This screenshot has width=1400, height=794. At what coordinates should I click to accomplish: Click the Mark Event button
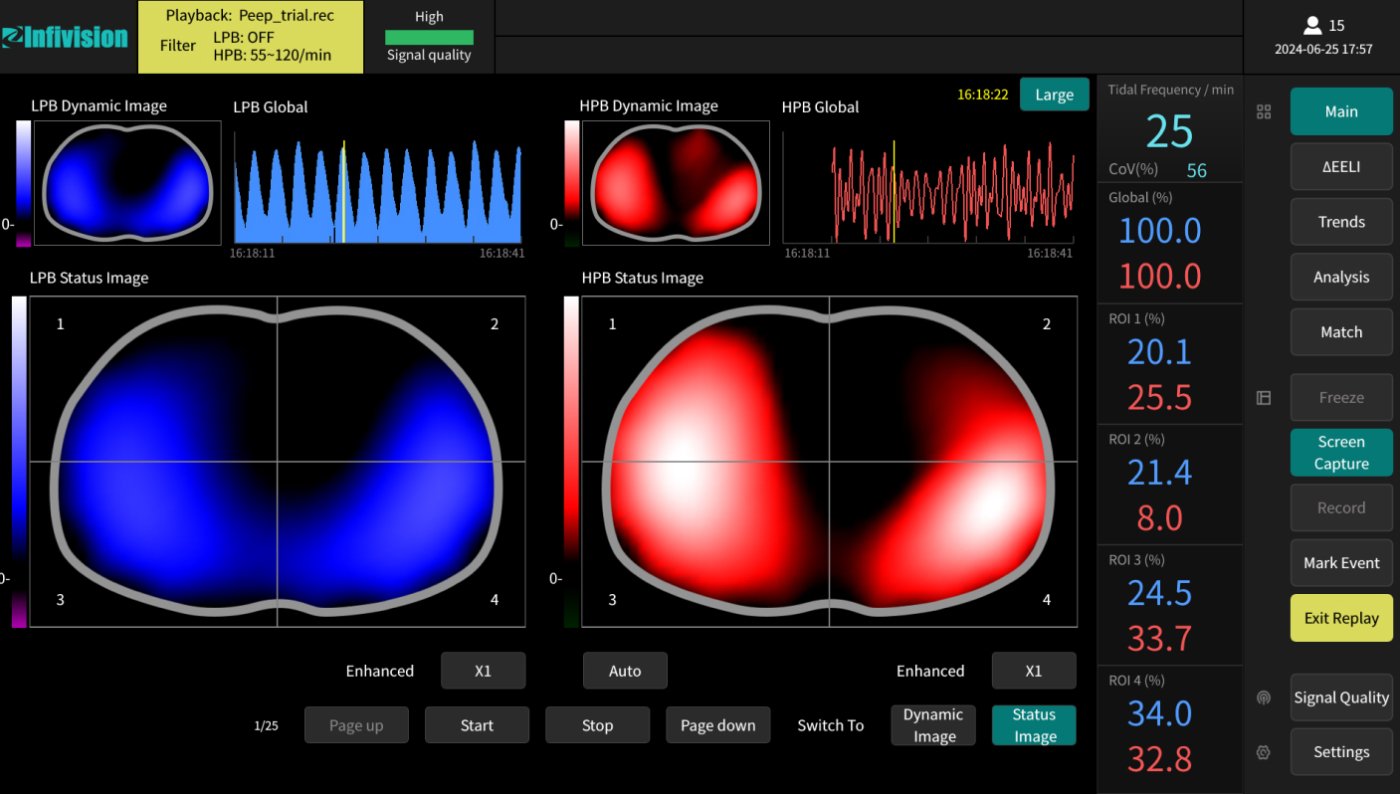pos(1340,563)
